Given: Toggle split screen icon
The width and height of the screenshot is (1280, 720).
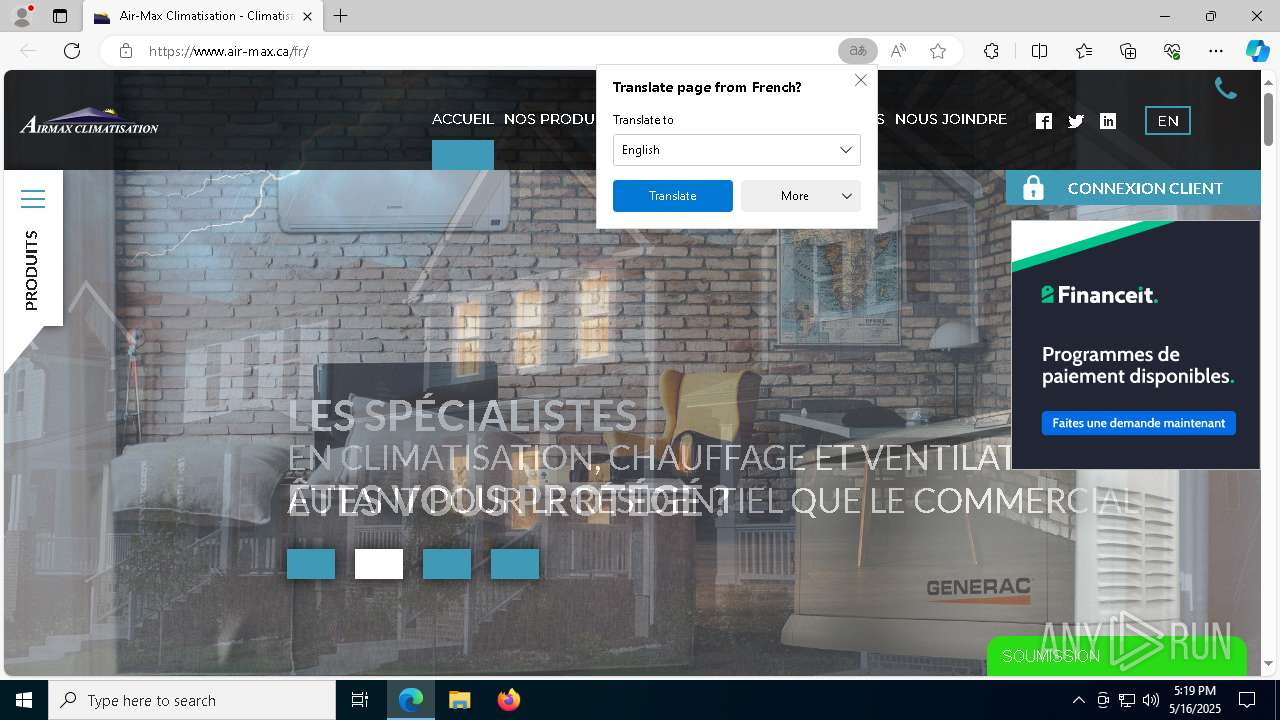Looking at the screenshot, I should [x=1039, y=51].
